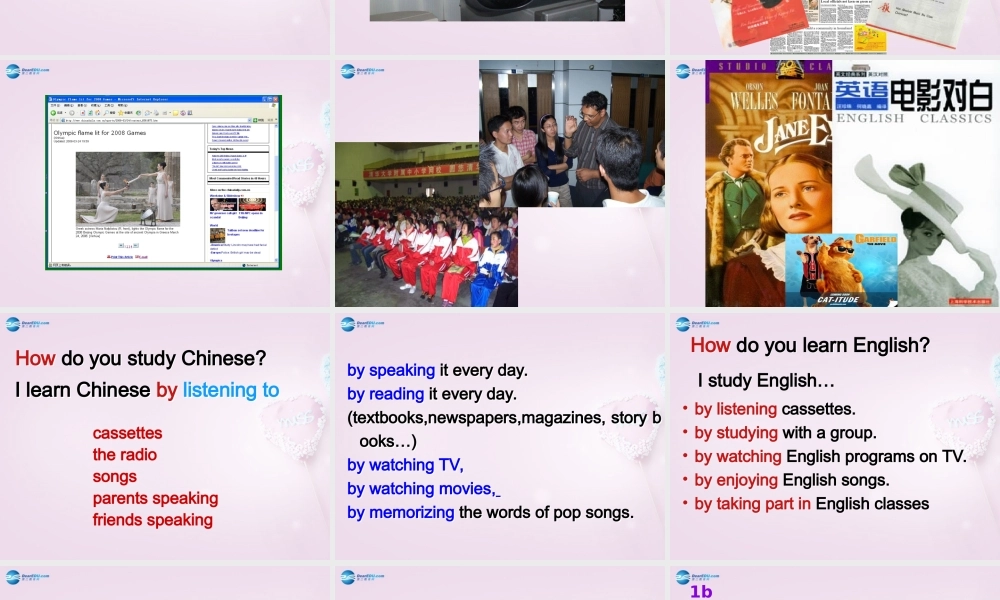Expand the Back button dropdown chevron

coord(64,113)
